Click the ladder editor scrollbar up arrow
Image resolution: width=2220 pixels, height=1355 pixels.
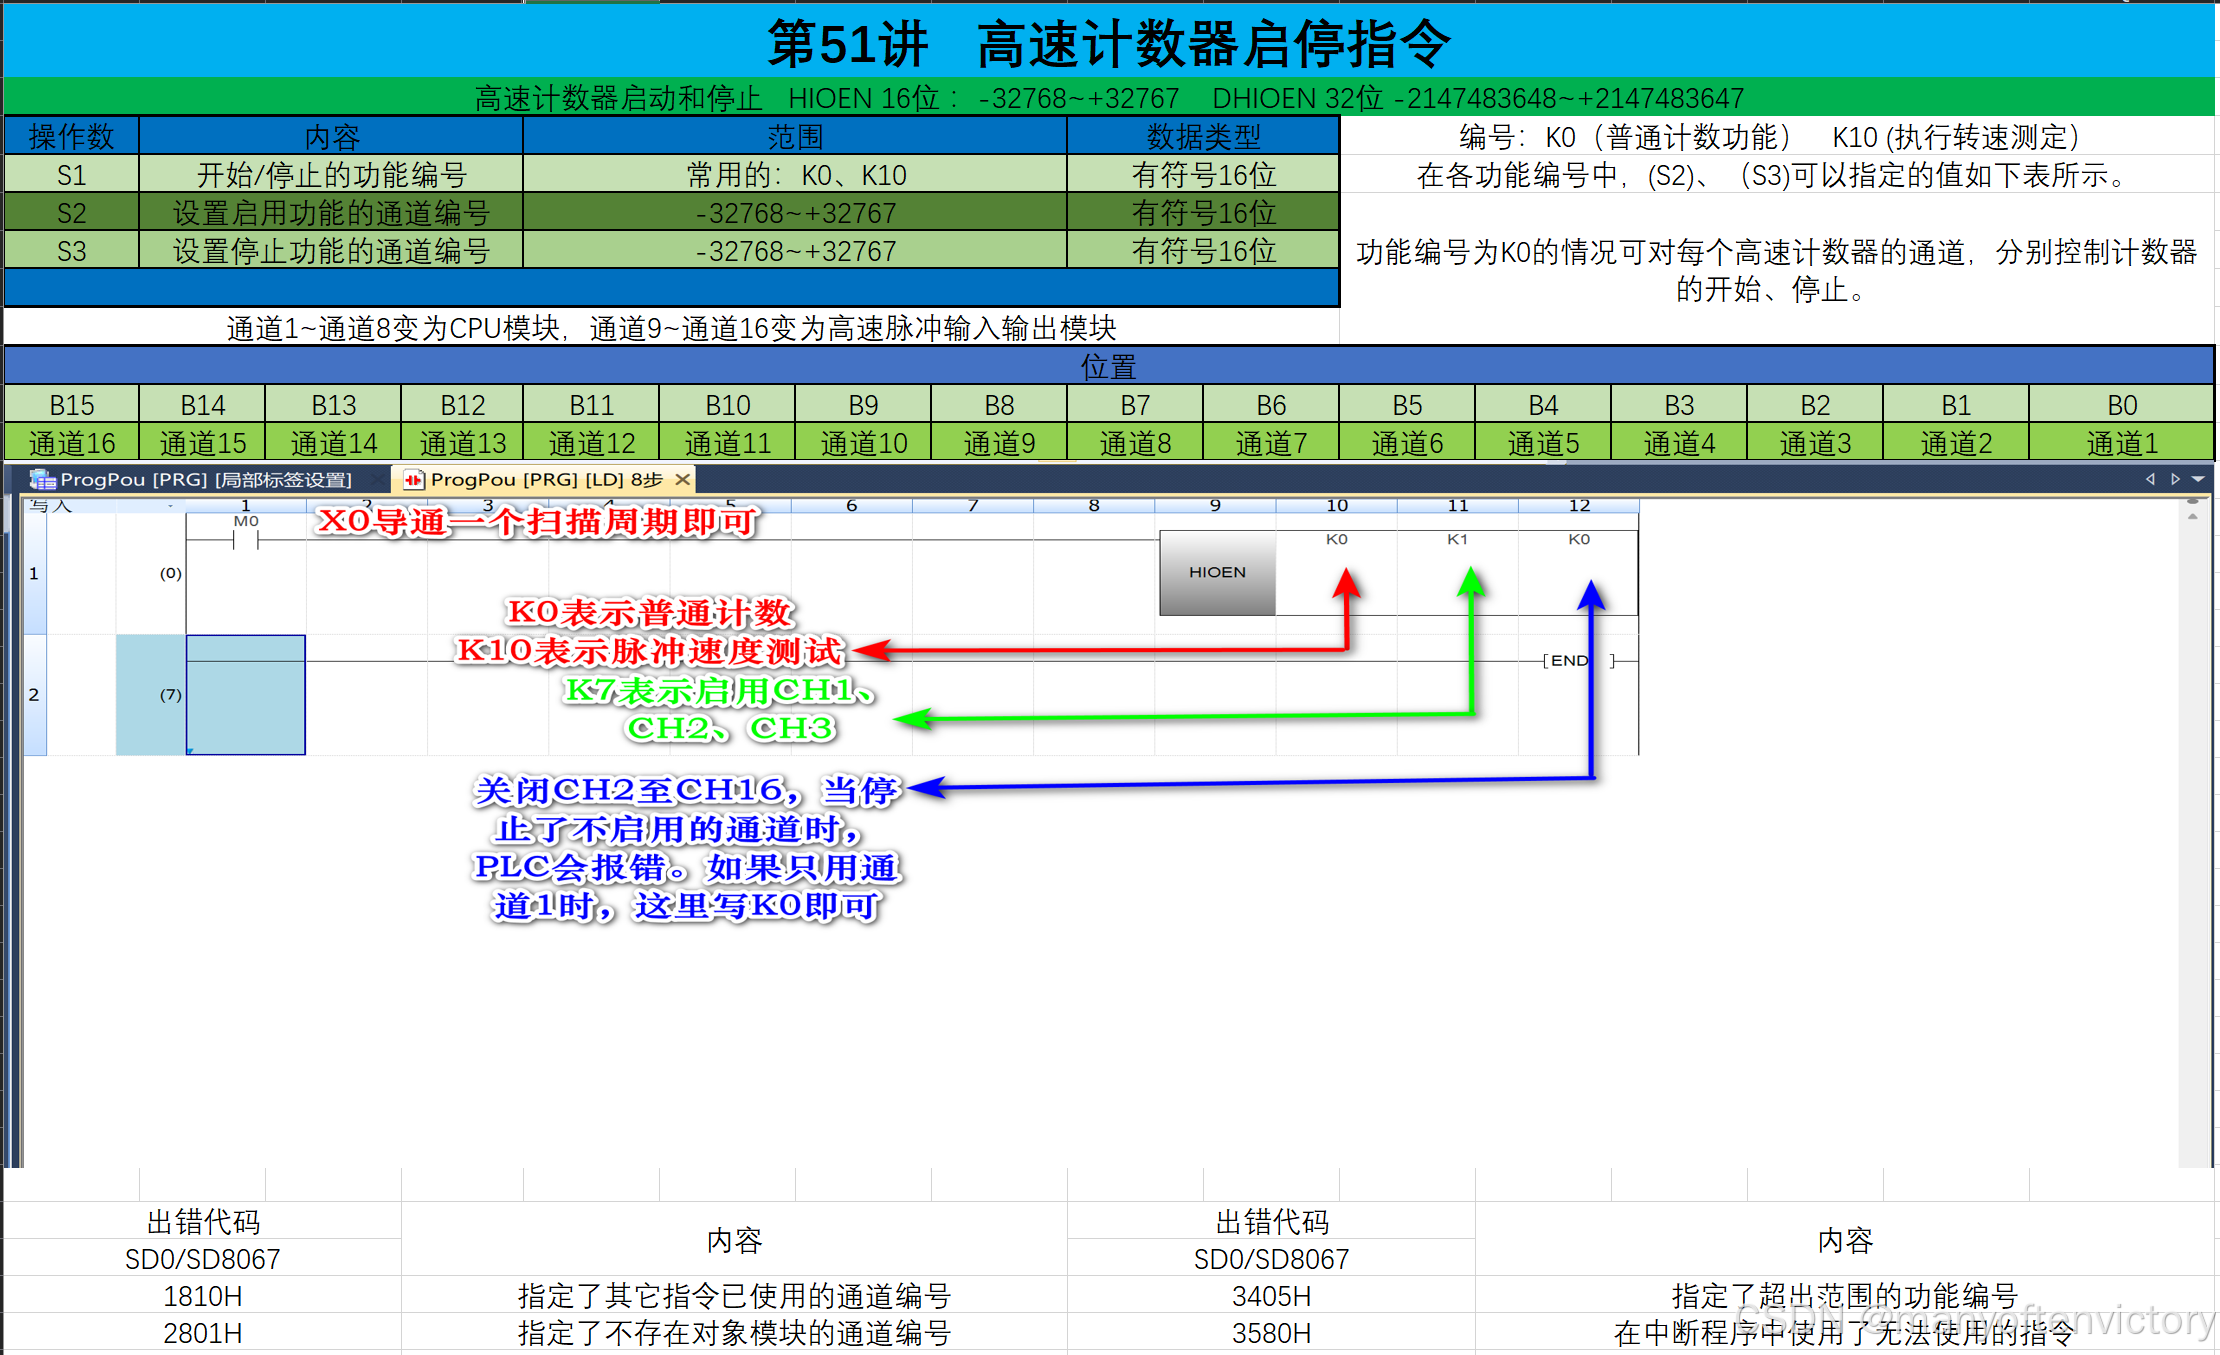pos(2193,516)
